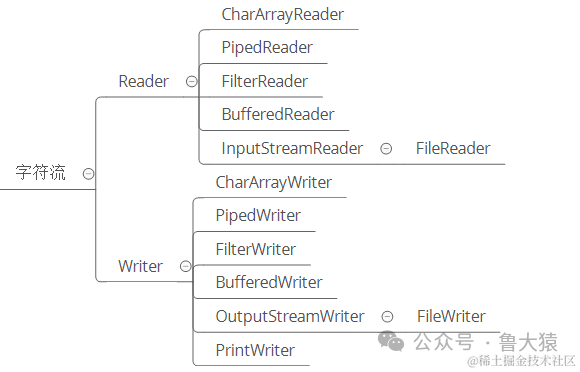Collapse the Reader branch

point(192,81)
